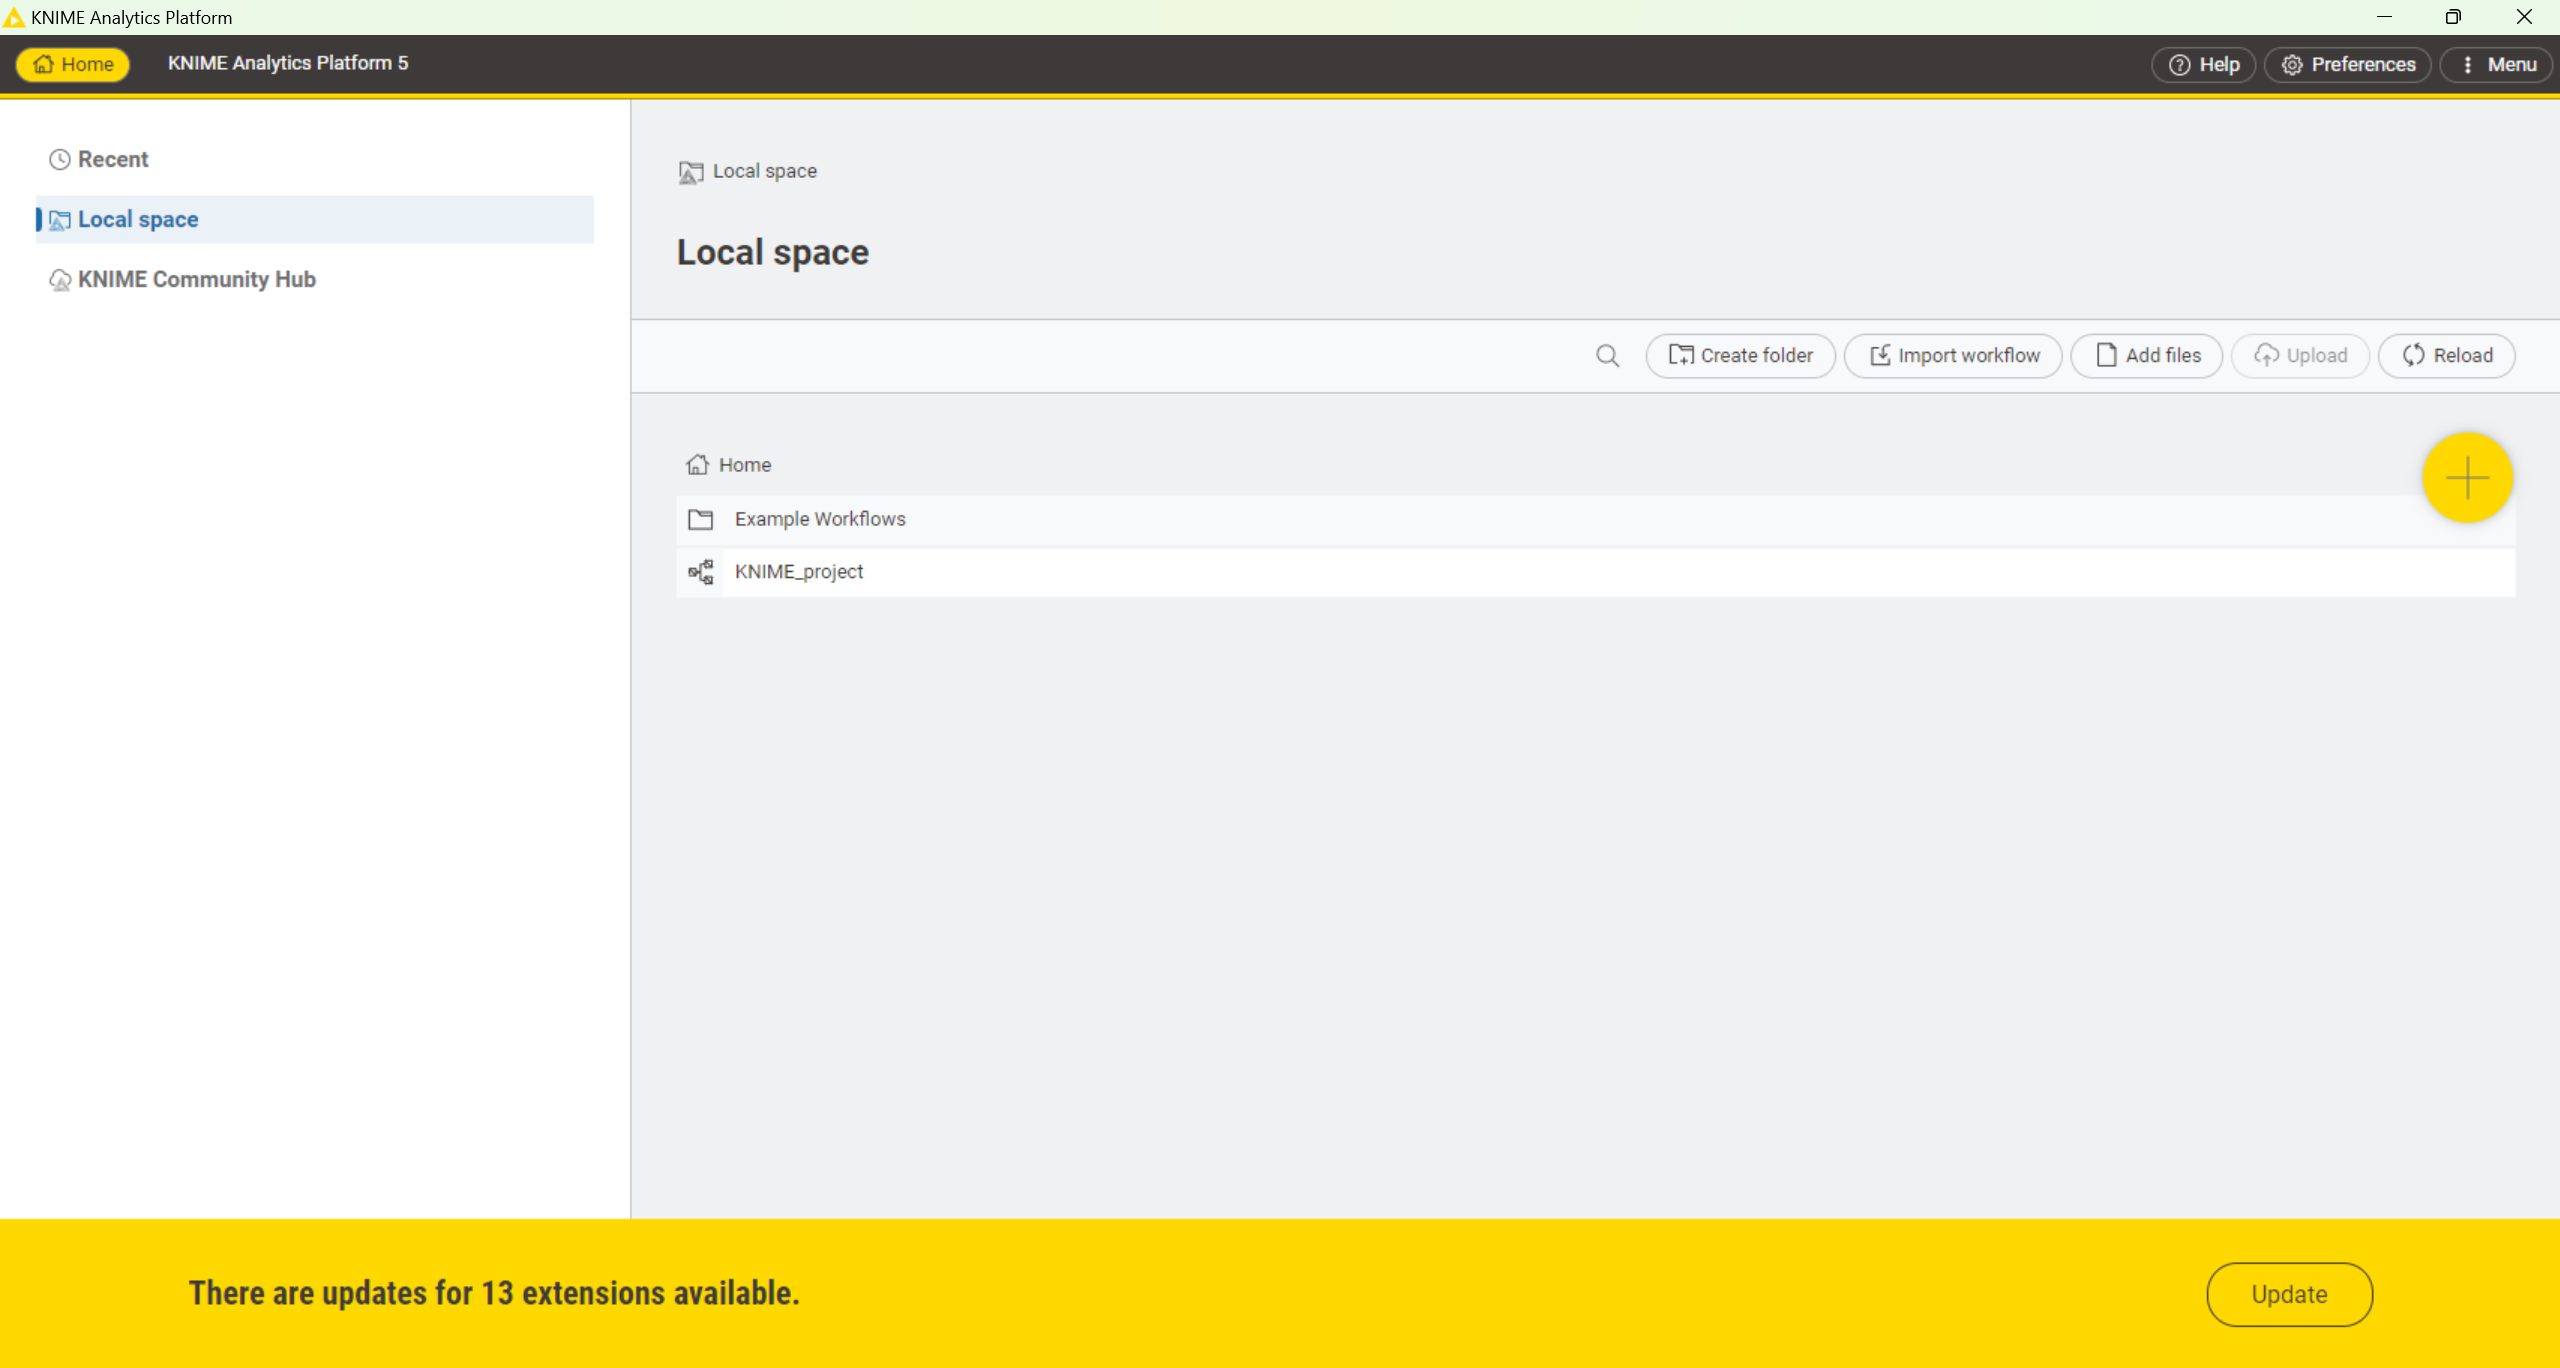Click the Add files document icon

point(2106,356)
